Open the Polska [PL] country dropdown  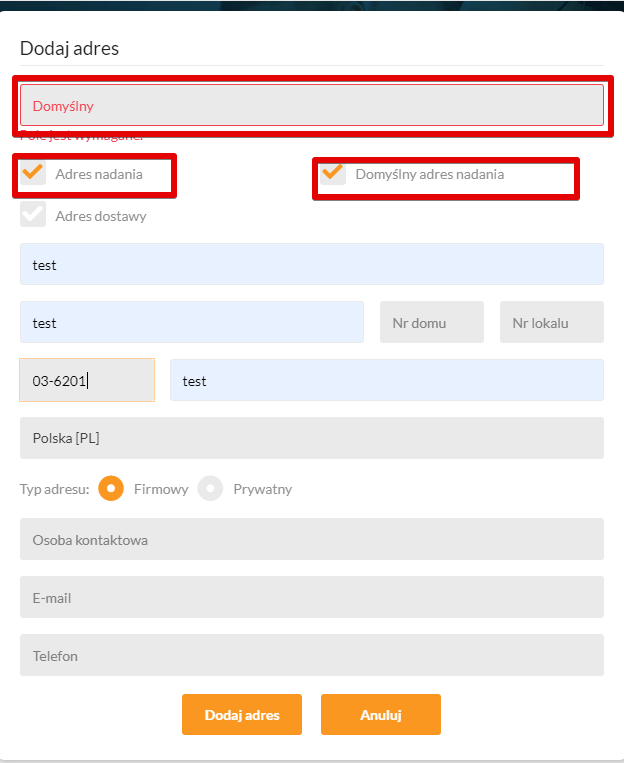pyautogui.click(x=311, y=438)
